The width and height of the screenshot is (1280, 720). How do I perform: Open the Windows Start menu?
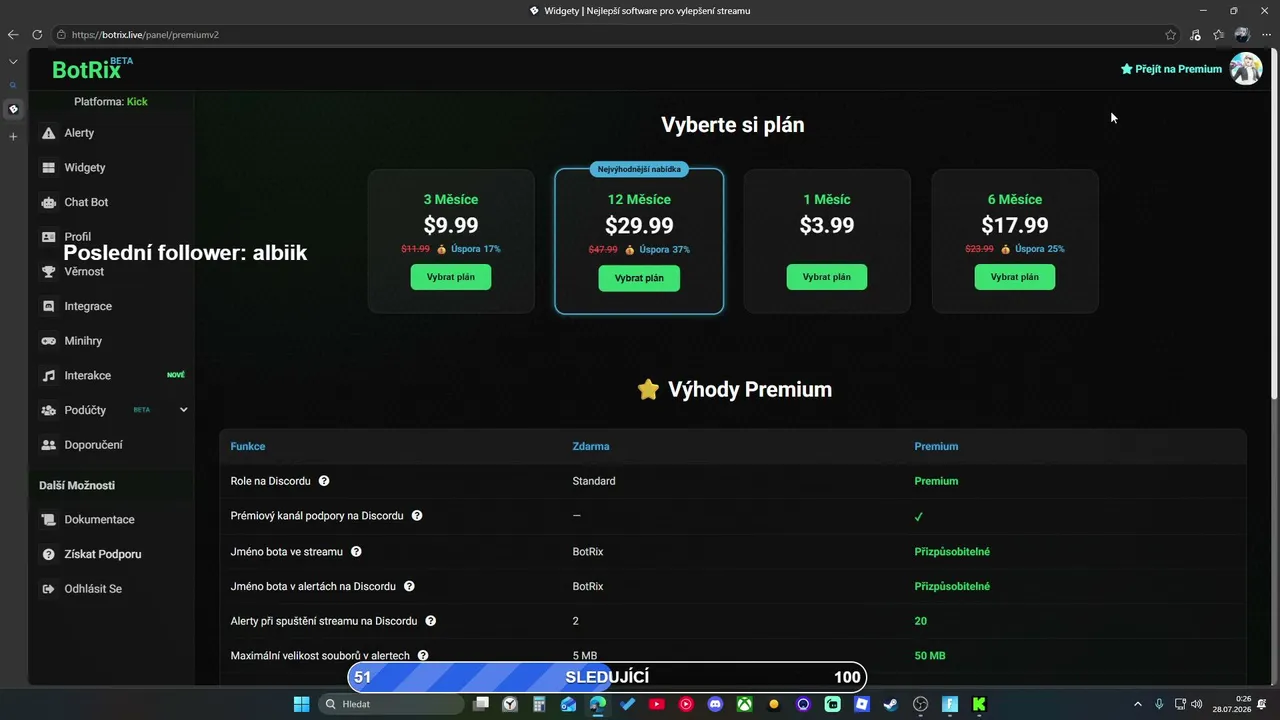[301, 704]
